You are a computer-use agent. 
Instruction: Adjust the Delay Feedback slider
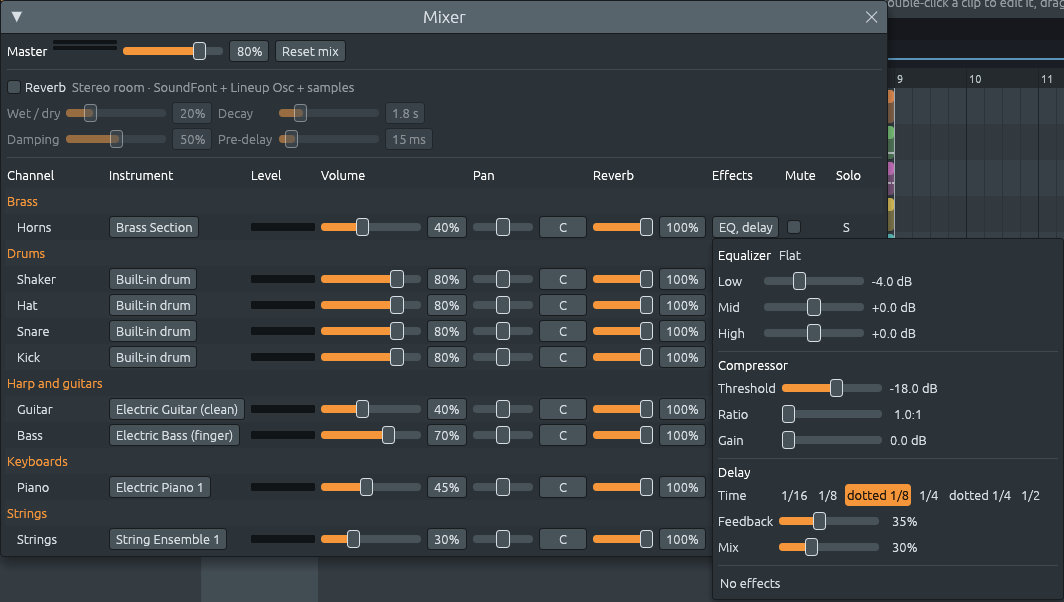click(x=829, y=521)
